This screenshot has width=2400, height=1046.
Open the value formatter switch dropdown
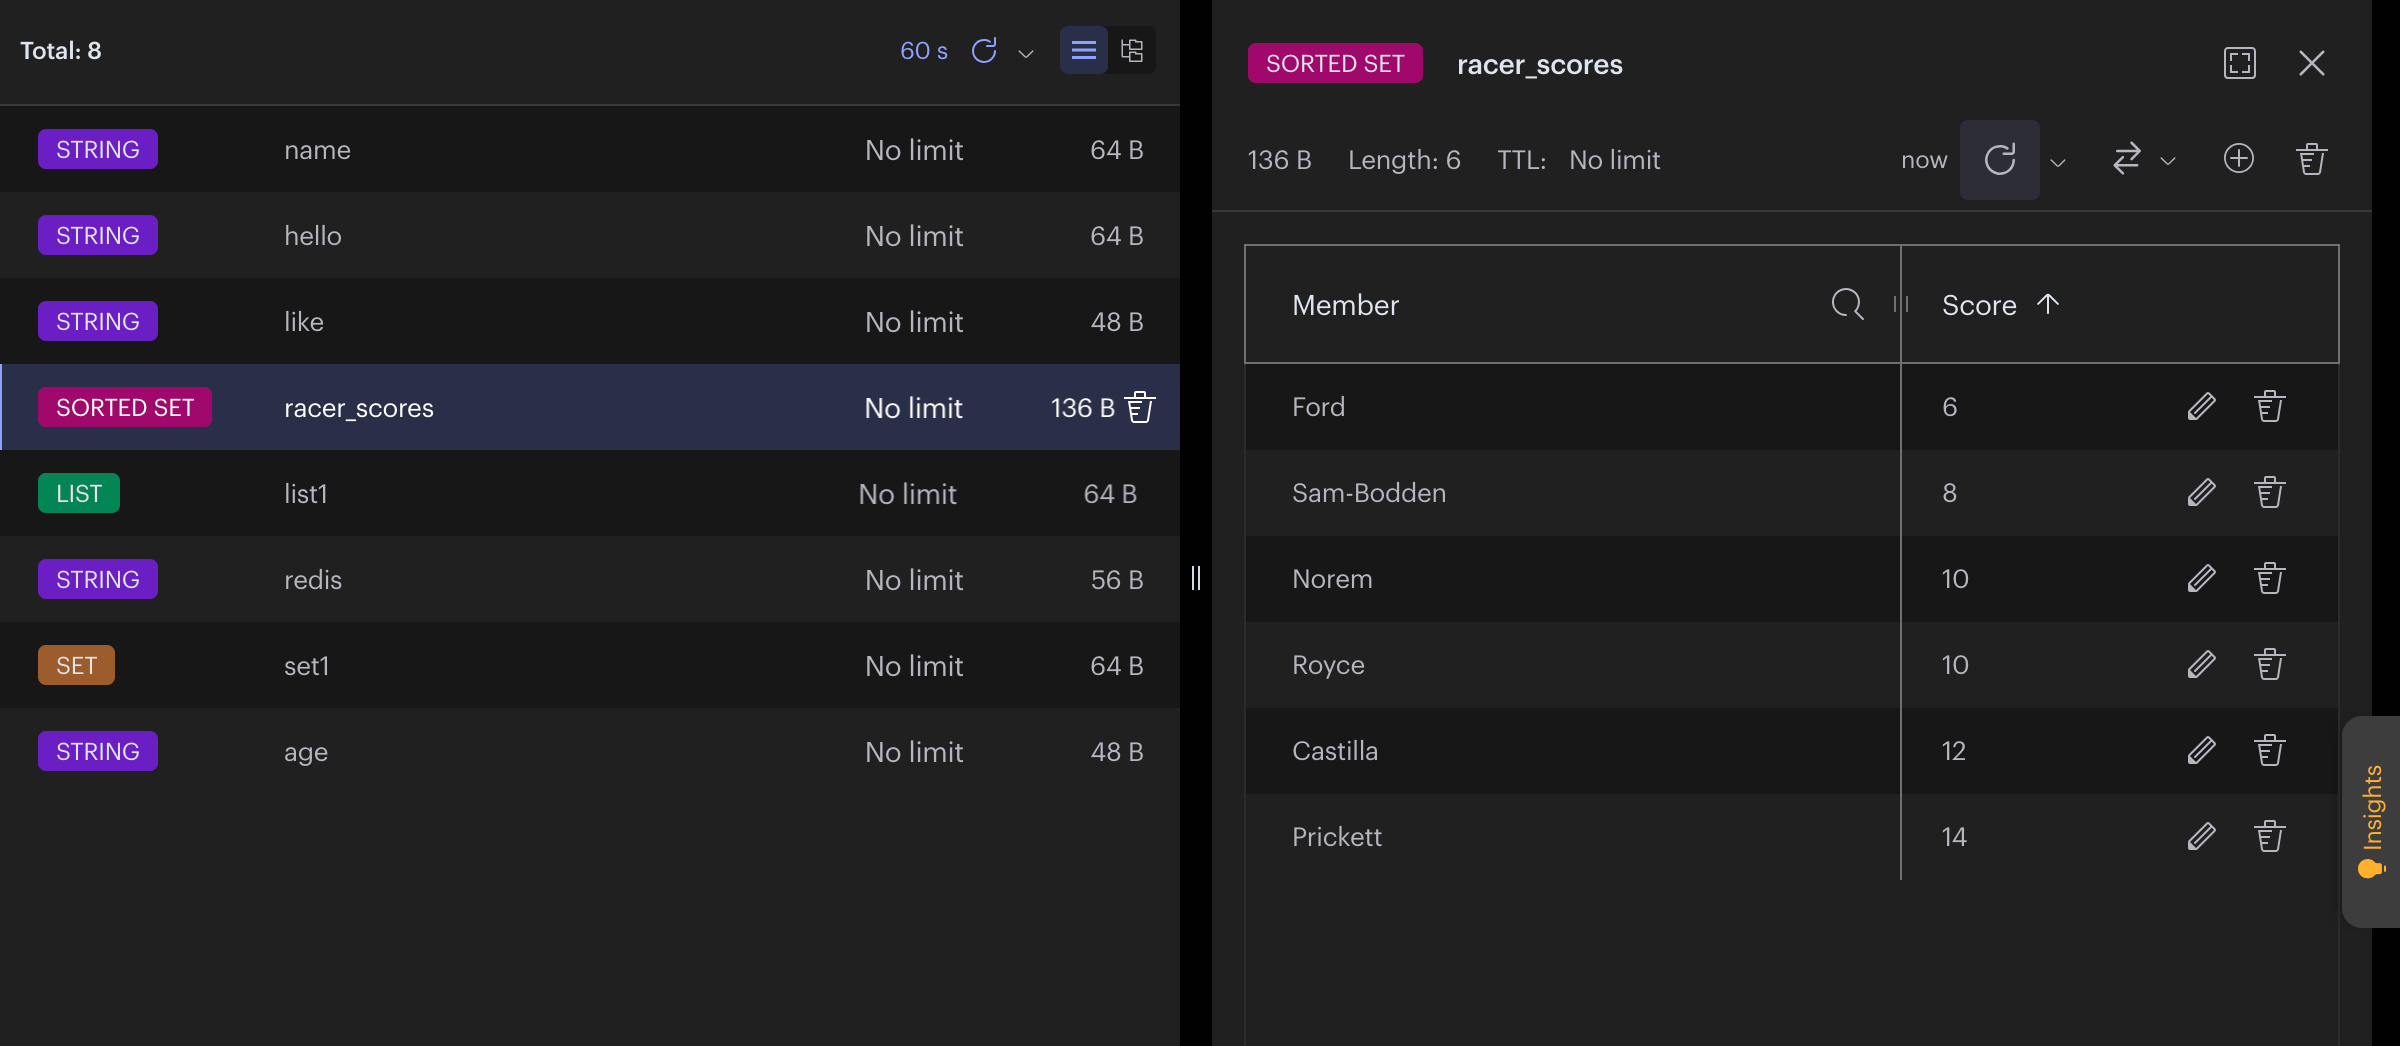[x=2144, y=160]
